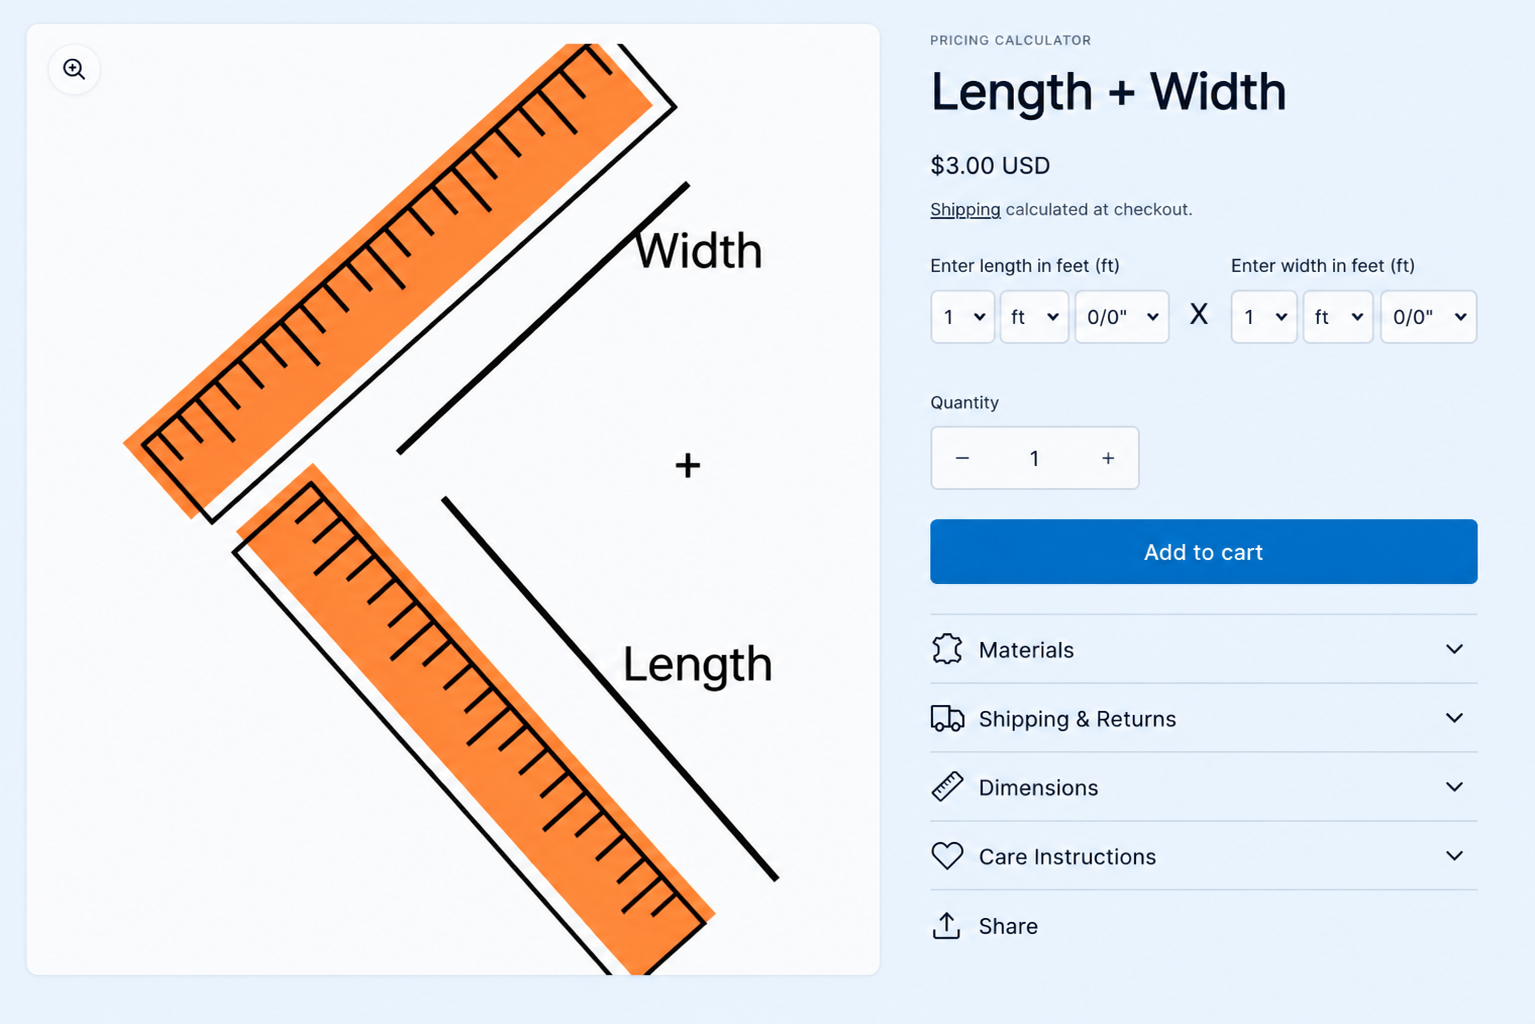
Task: Click the ruler Dimensions icon
Action: click(947, 787)
